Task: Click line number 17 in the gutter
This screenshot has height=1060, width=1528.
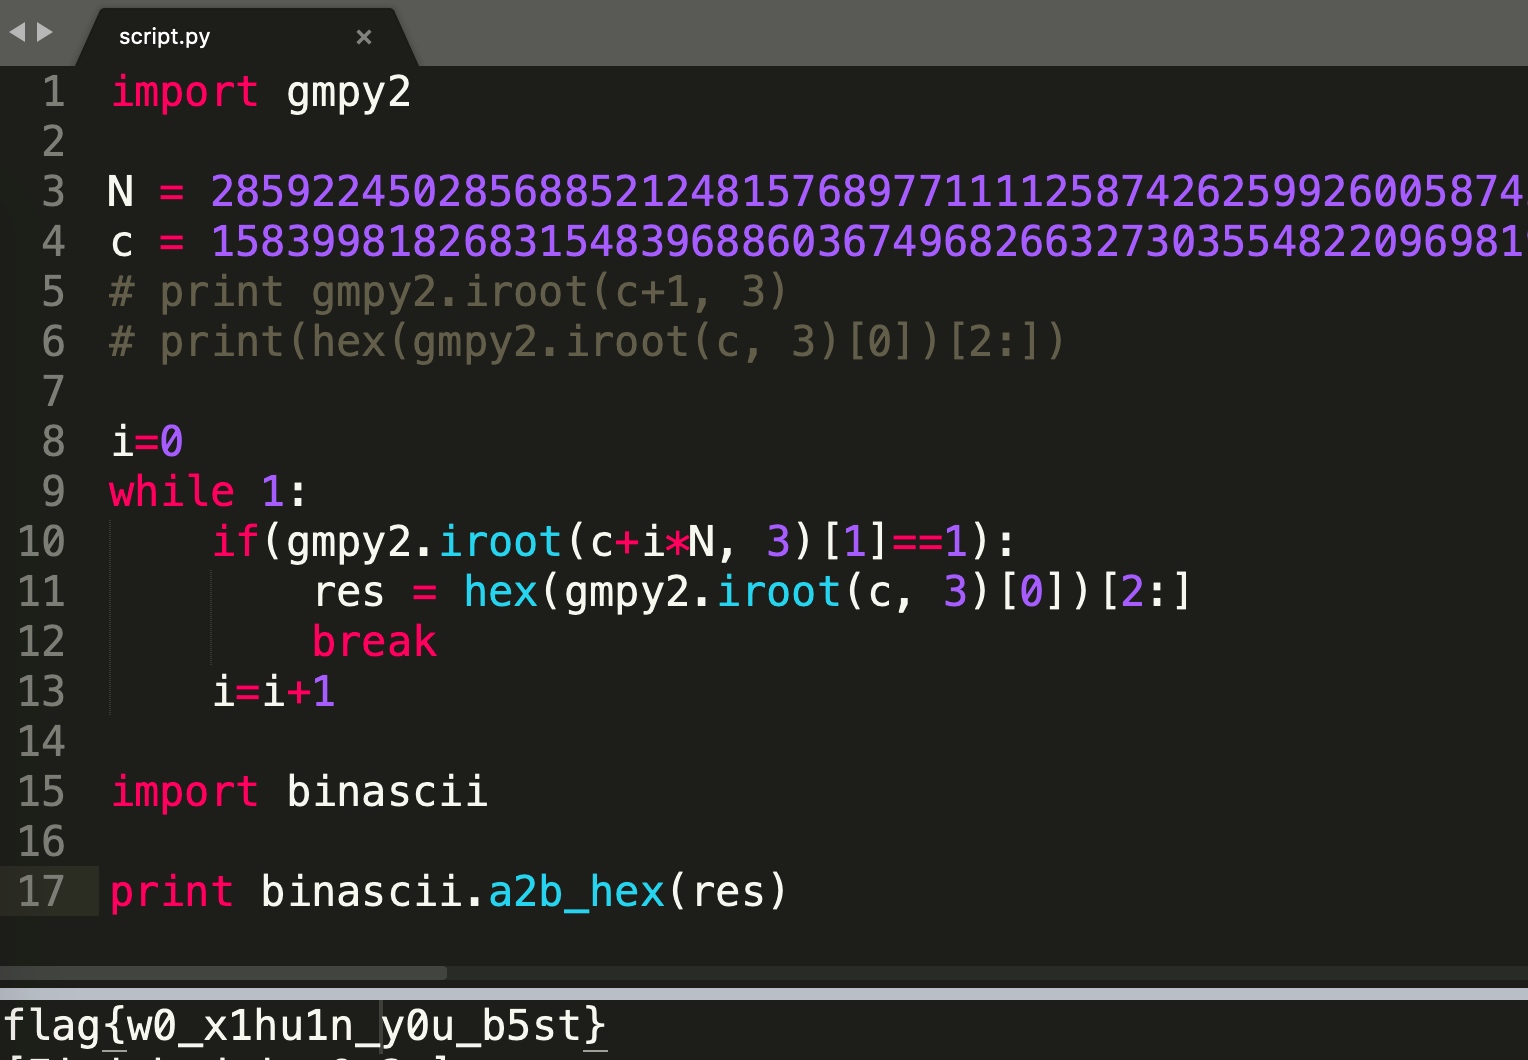Action: coord(42,891)
